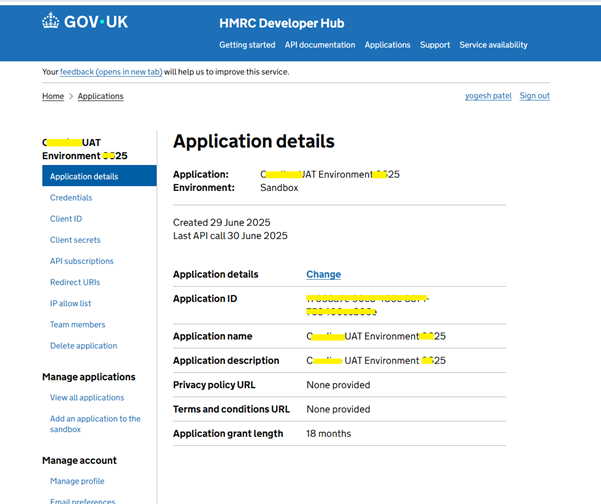Open View all applications
Image resolution: width=601 pixels, height=504 pixels.
pyautogui.click(x=87, y=397)
